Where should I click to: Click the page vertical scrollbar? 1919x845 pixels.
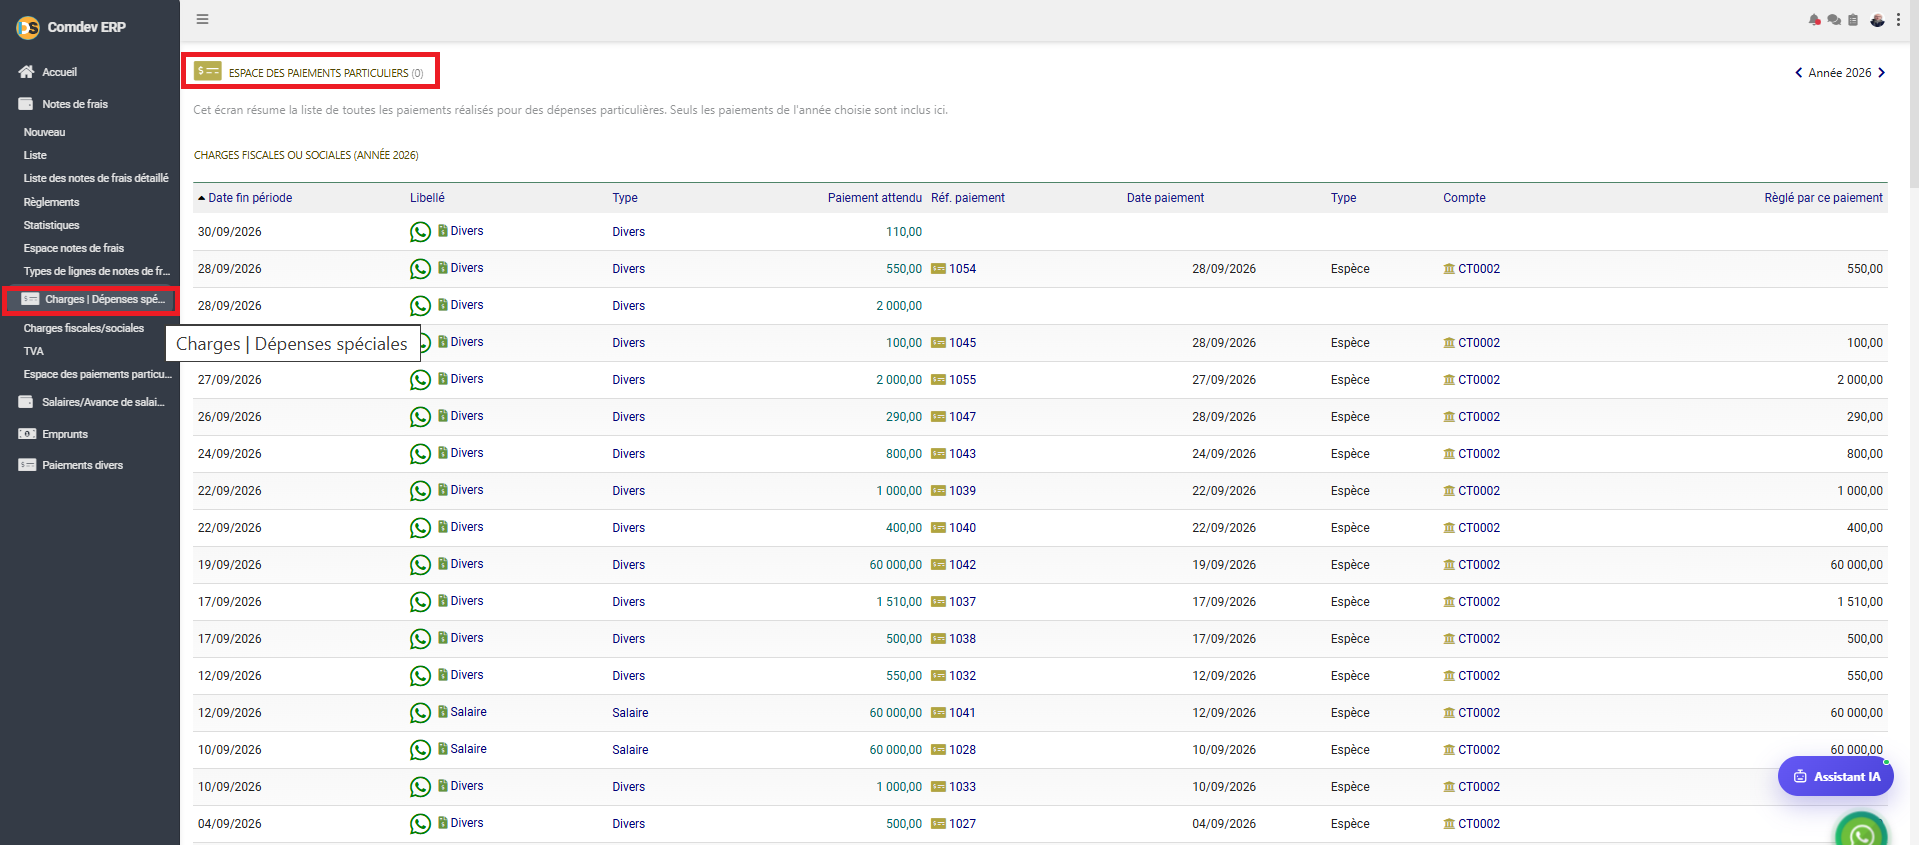coord(1913,93)
